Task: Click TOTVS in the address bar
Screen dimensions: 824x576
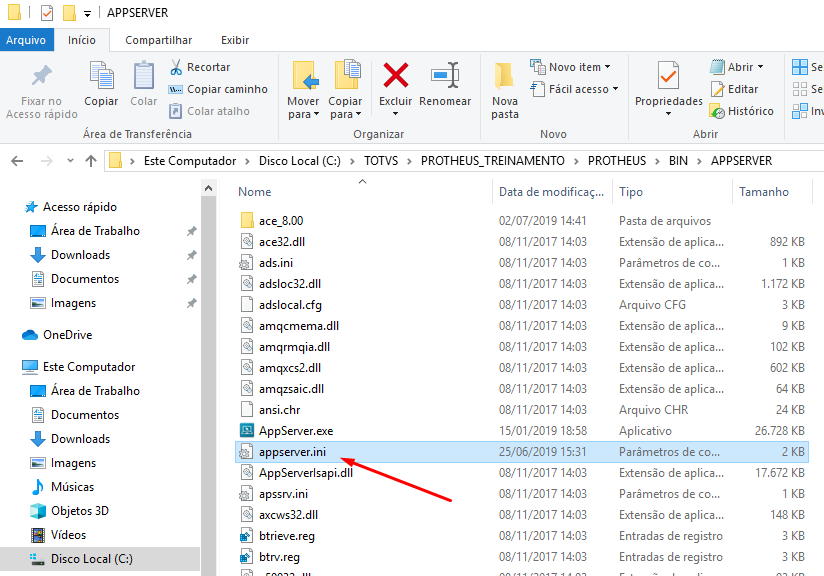Action: [x=381, y=161]
